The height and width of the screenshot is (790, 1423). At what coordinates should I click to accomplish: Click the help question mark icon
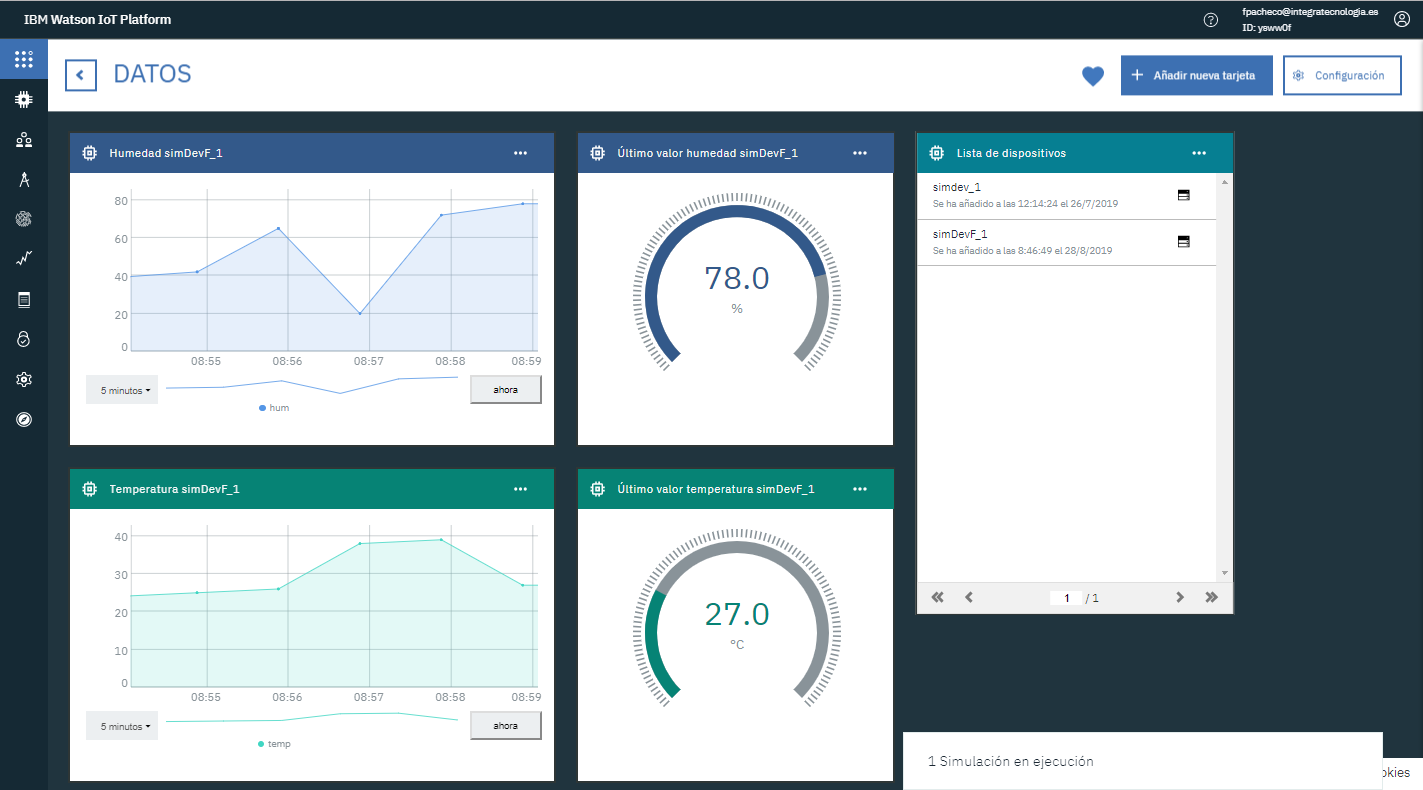(x=1211, y=19)
